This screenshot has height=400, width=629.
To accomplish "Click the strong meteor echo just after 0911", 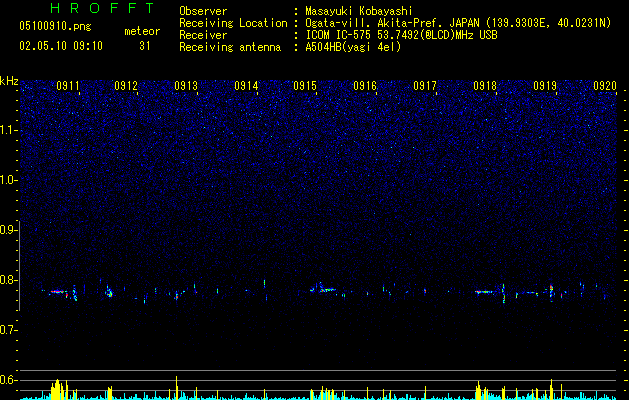I will (57, 292).
